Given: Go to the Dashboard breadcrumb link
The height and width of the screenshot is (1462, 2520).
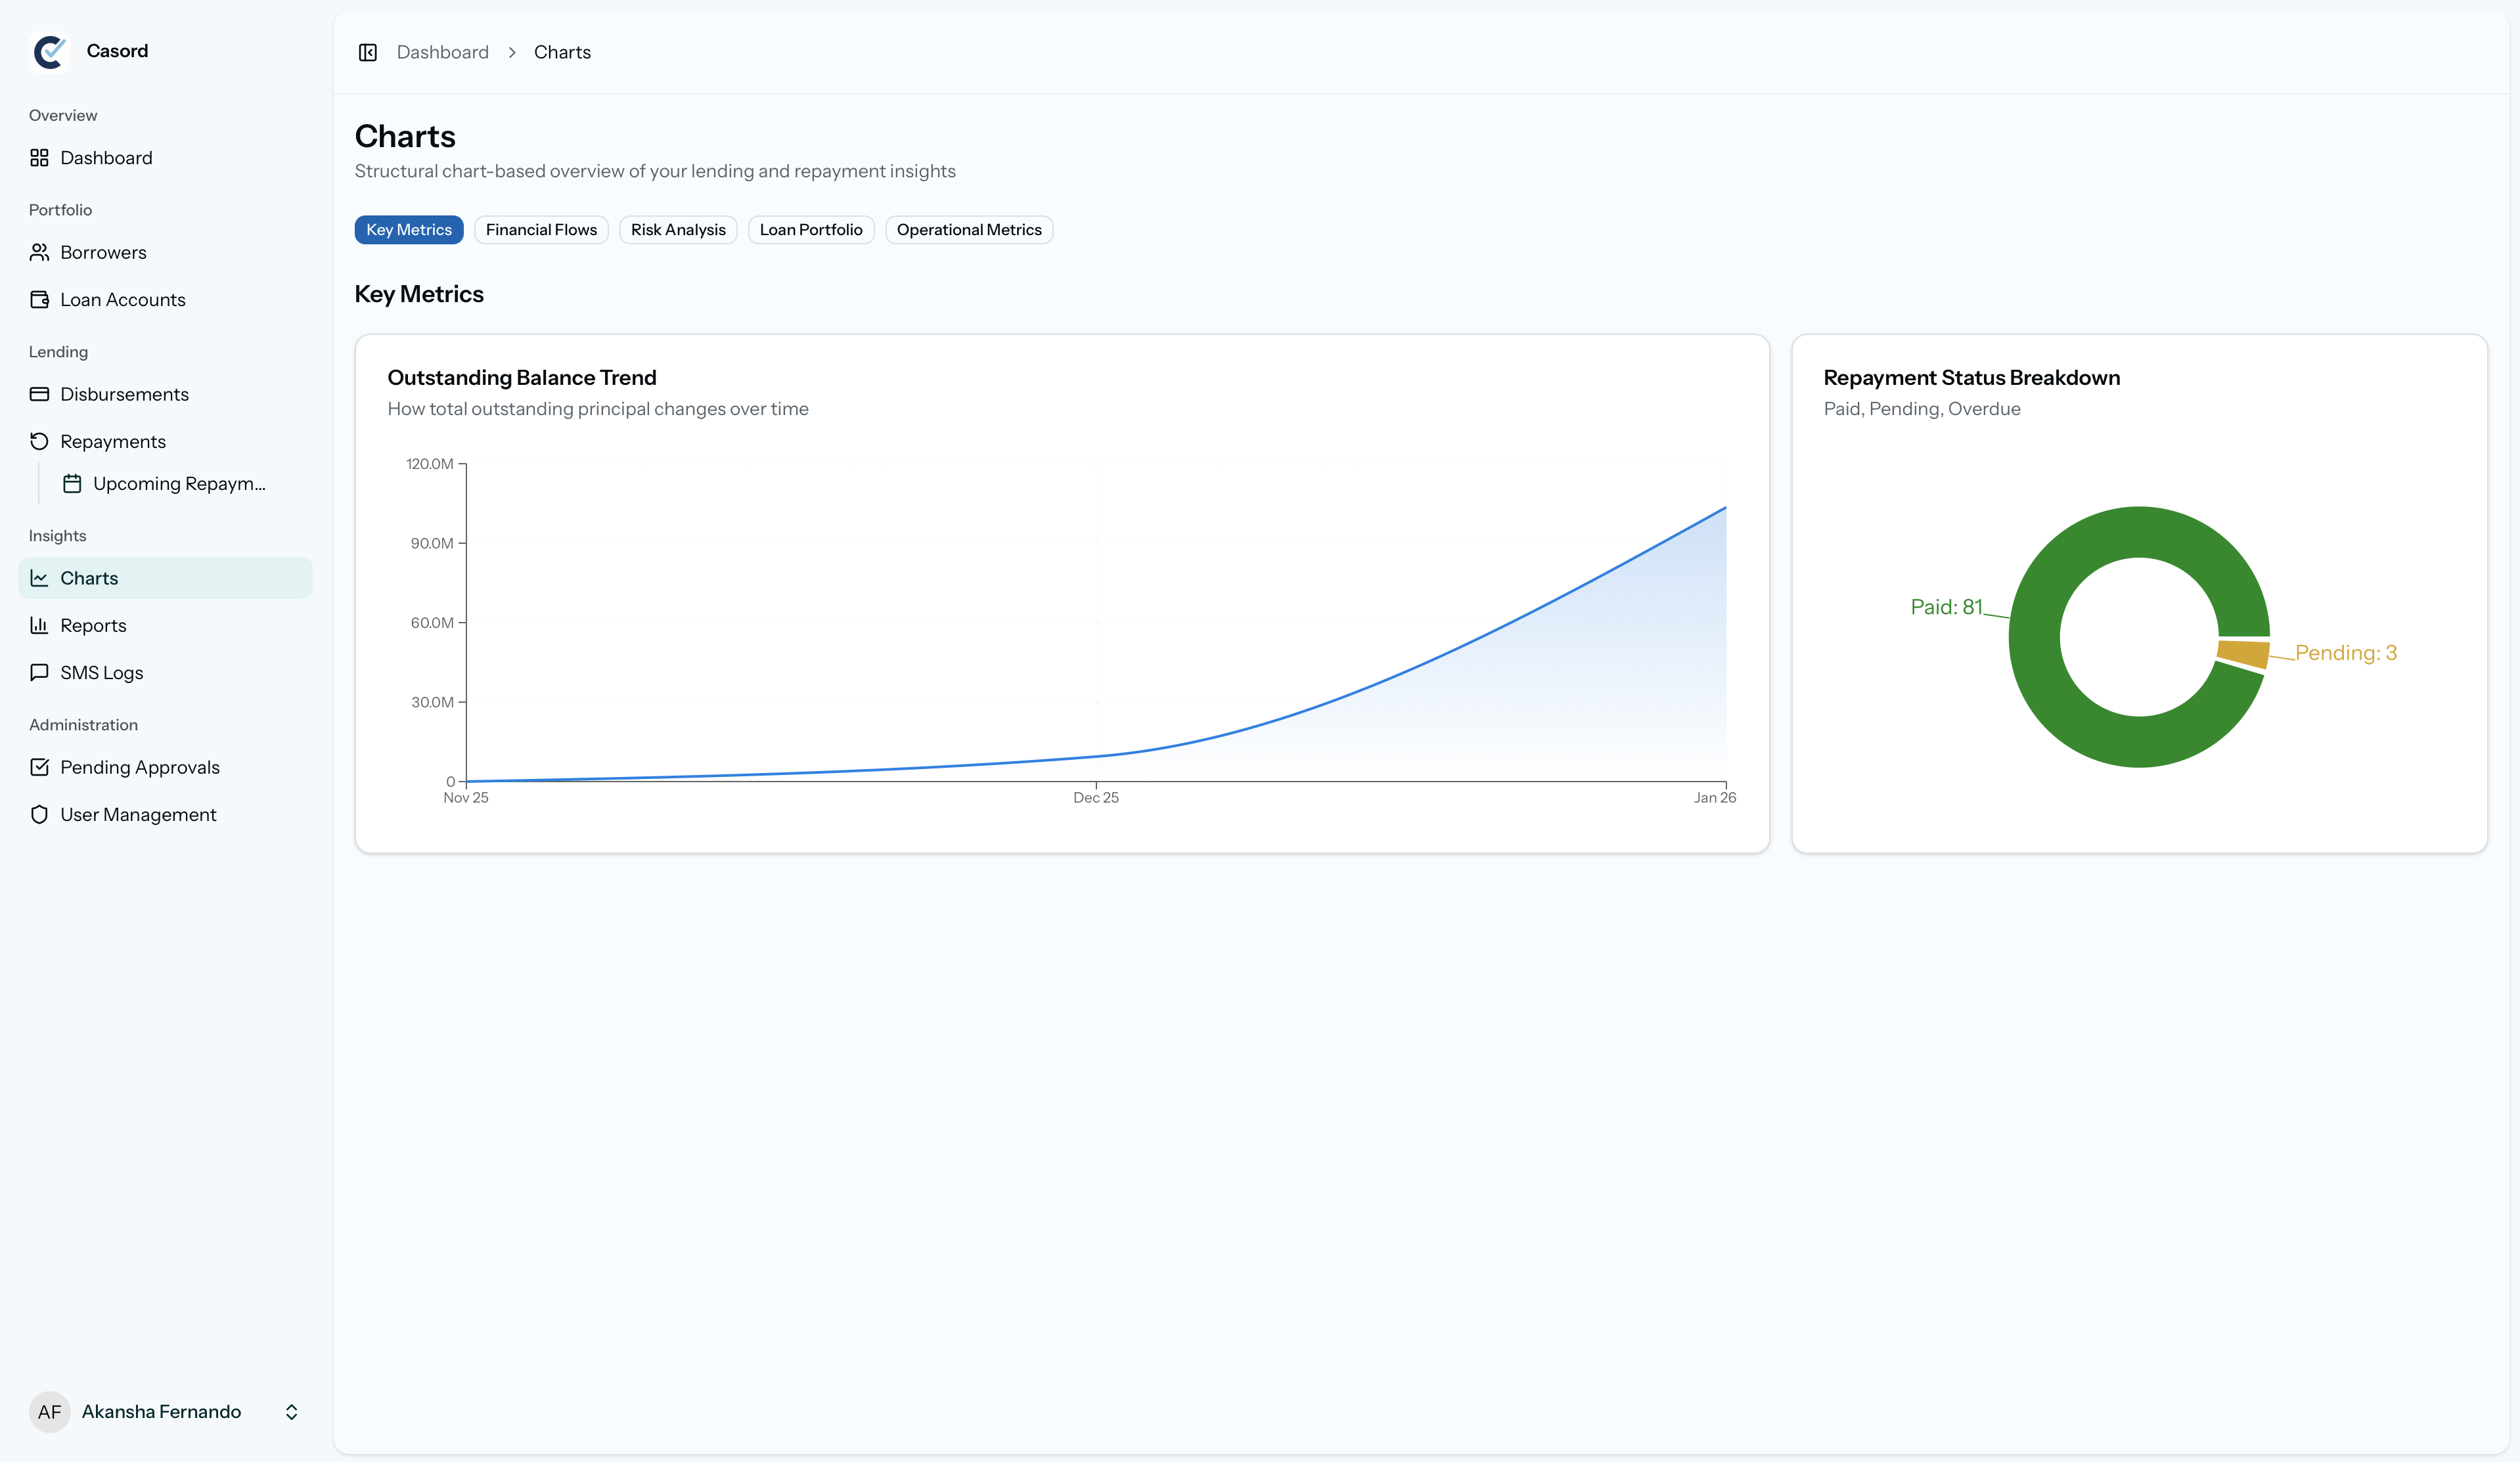Looking at the screenshot, I should [442, 52].
